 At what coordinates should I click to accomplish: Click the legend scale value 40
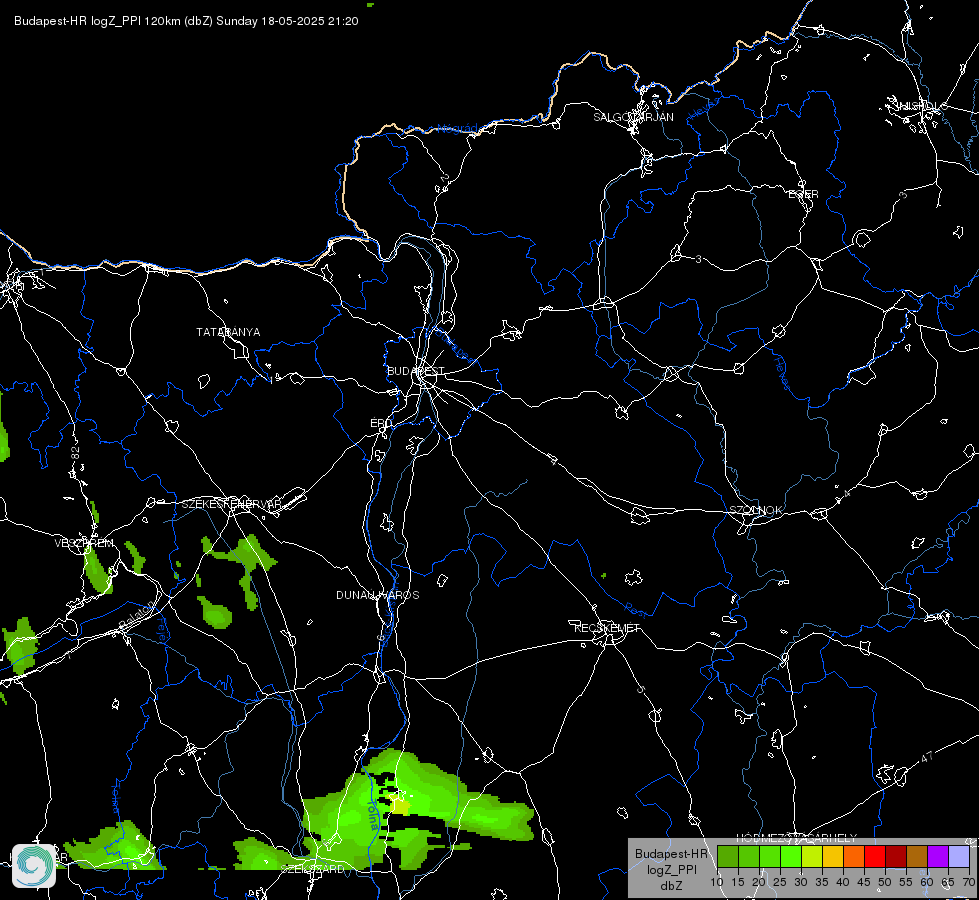click(843, 882)
